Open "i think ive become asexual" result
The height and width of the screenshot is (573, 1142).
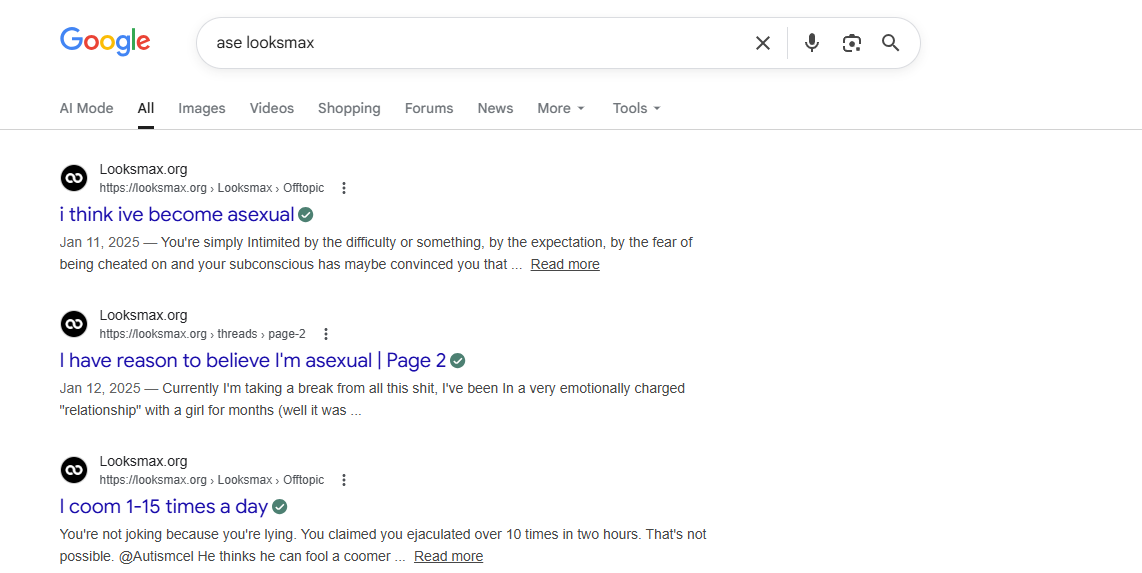(177, 215)
